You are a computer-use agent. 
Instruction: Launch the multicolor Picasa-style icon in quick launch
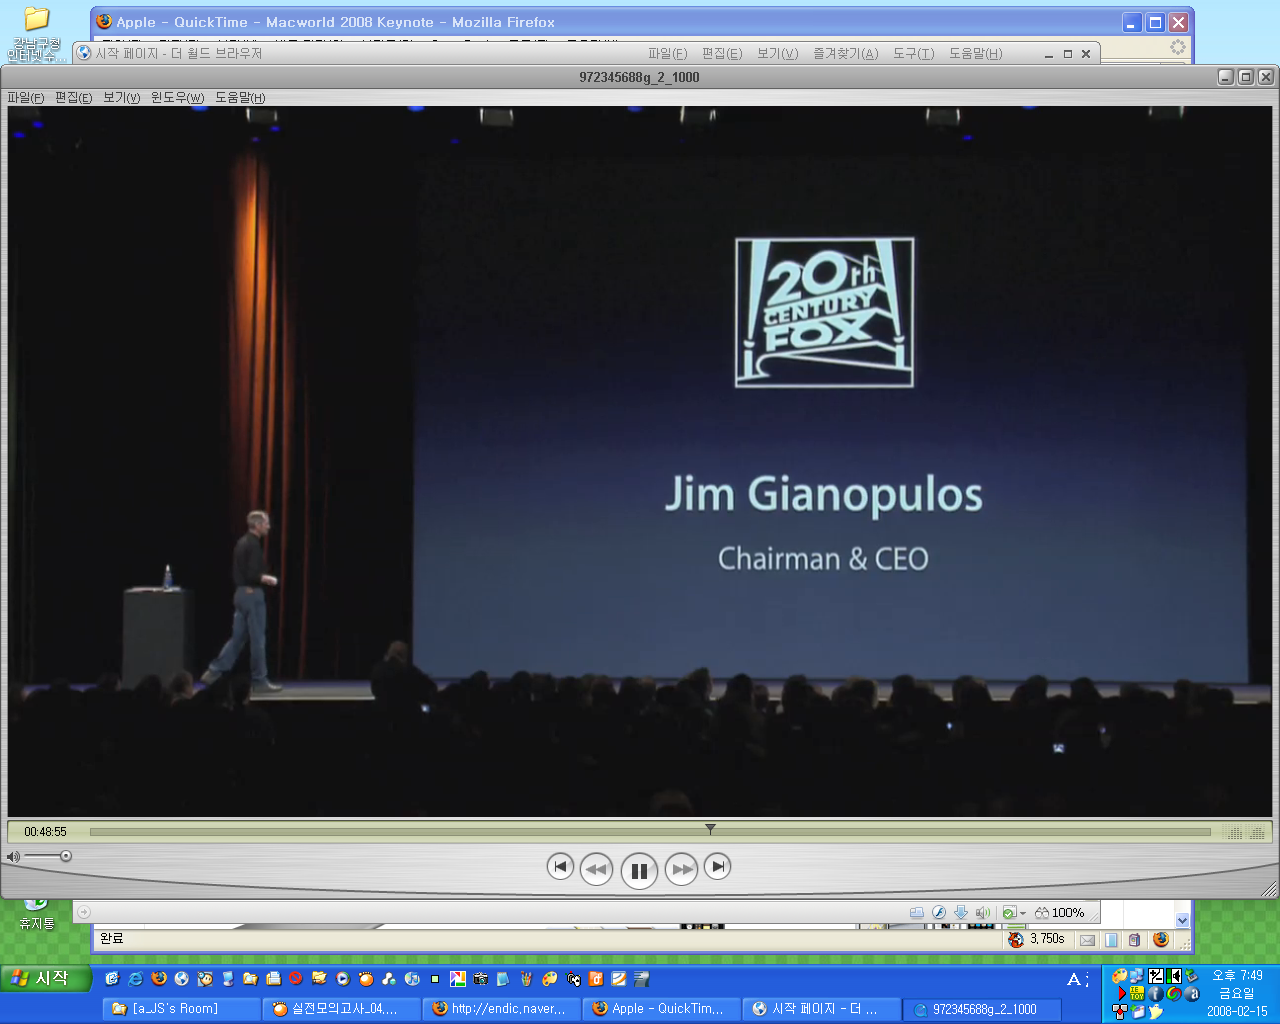coord(457,979)
